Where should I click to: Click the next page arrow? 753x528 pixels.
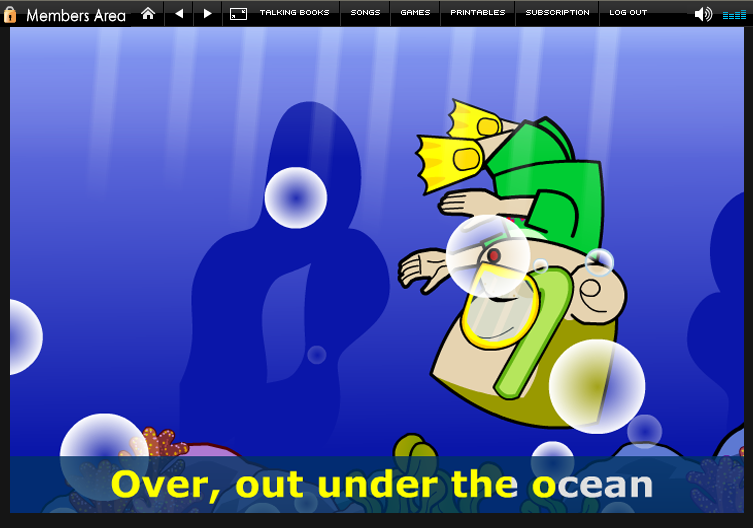pos(208,13)
